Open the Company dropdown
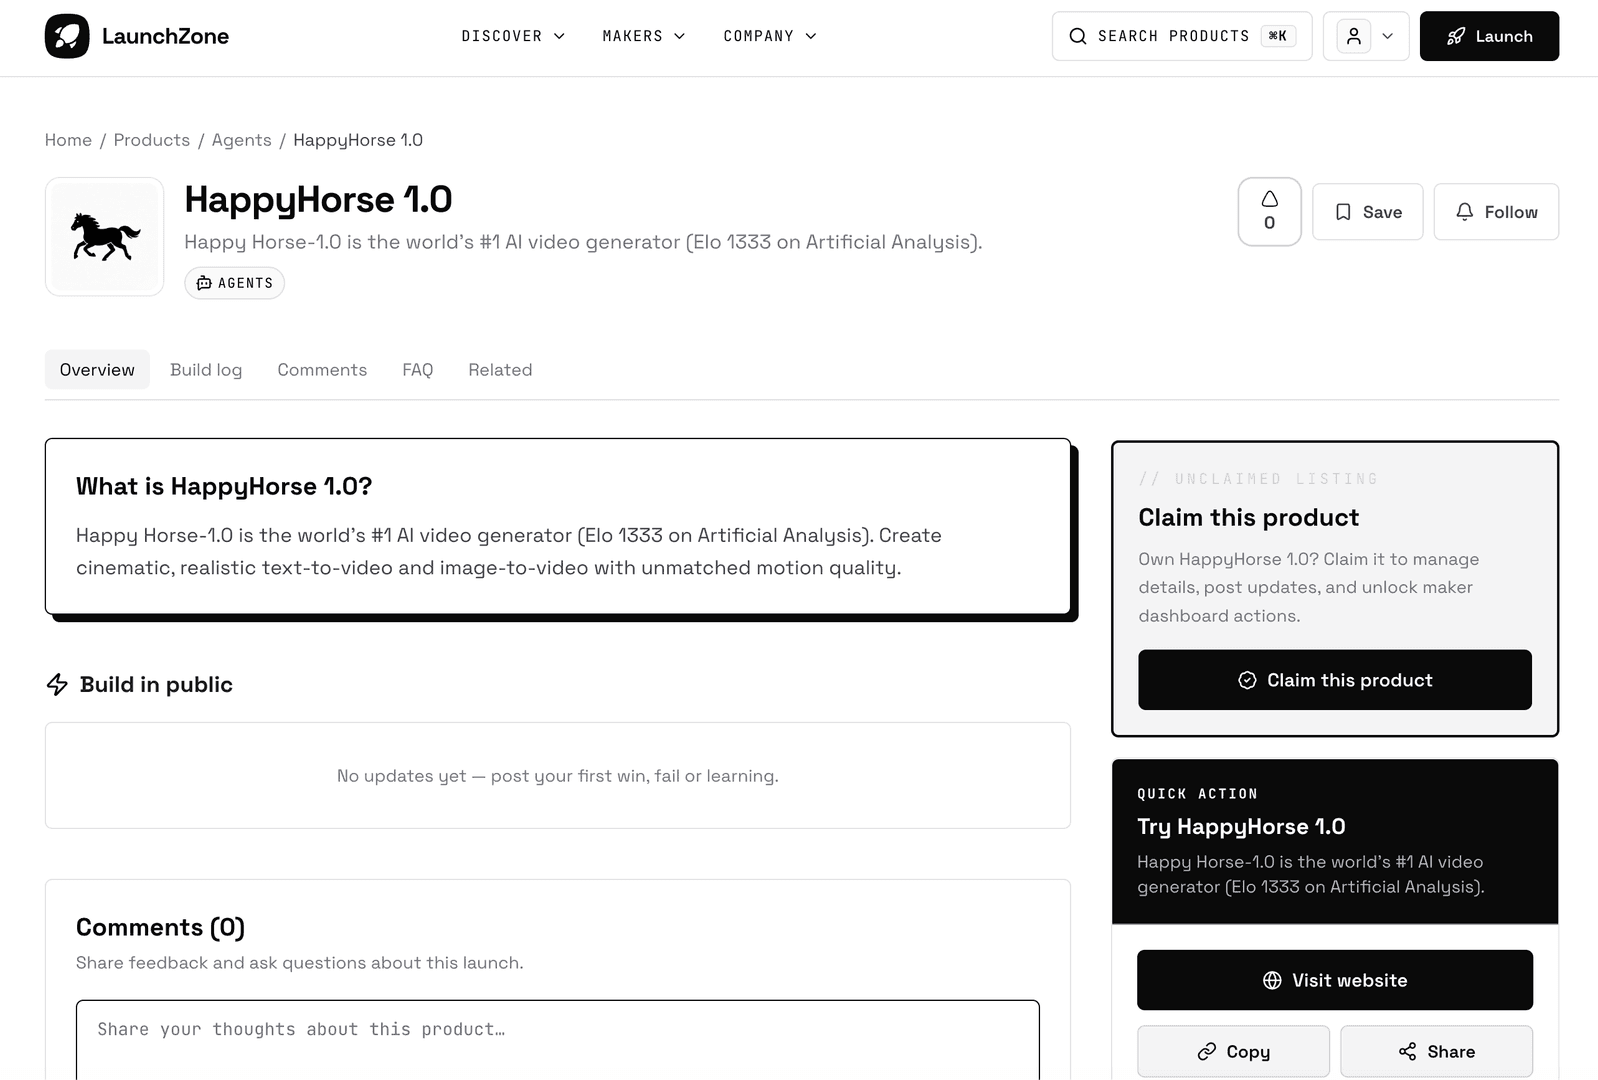Image resolution: width=1598 pixels, height=1080 pixels. coord(770,36)
